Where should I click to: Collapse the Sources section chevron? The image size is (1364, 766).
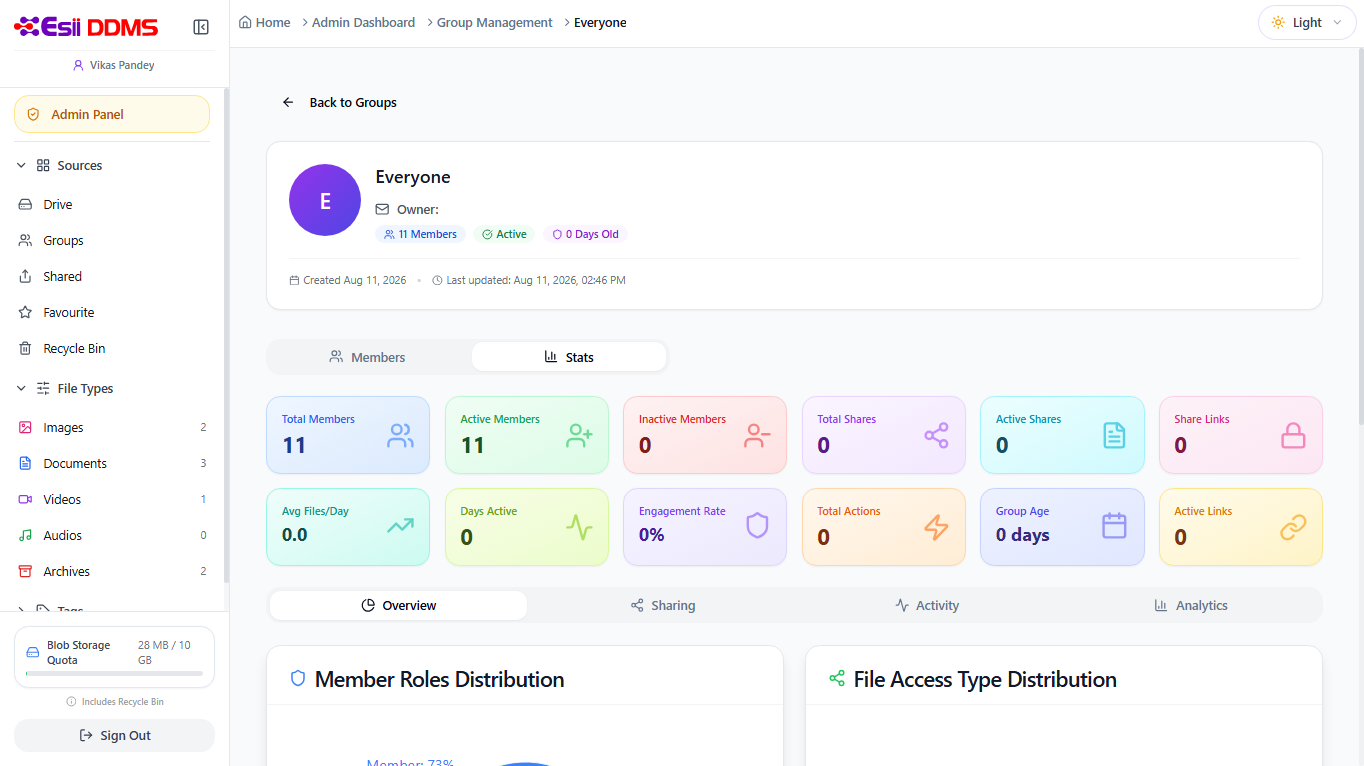click(x=22, y=165)
